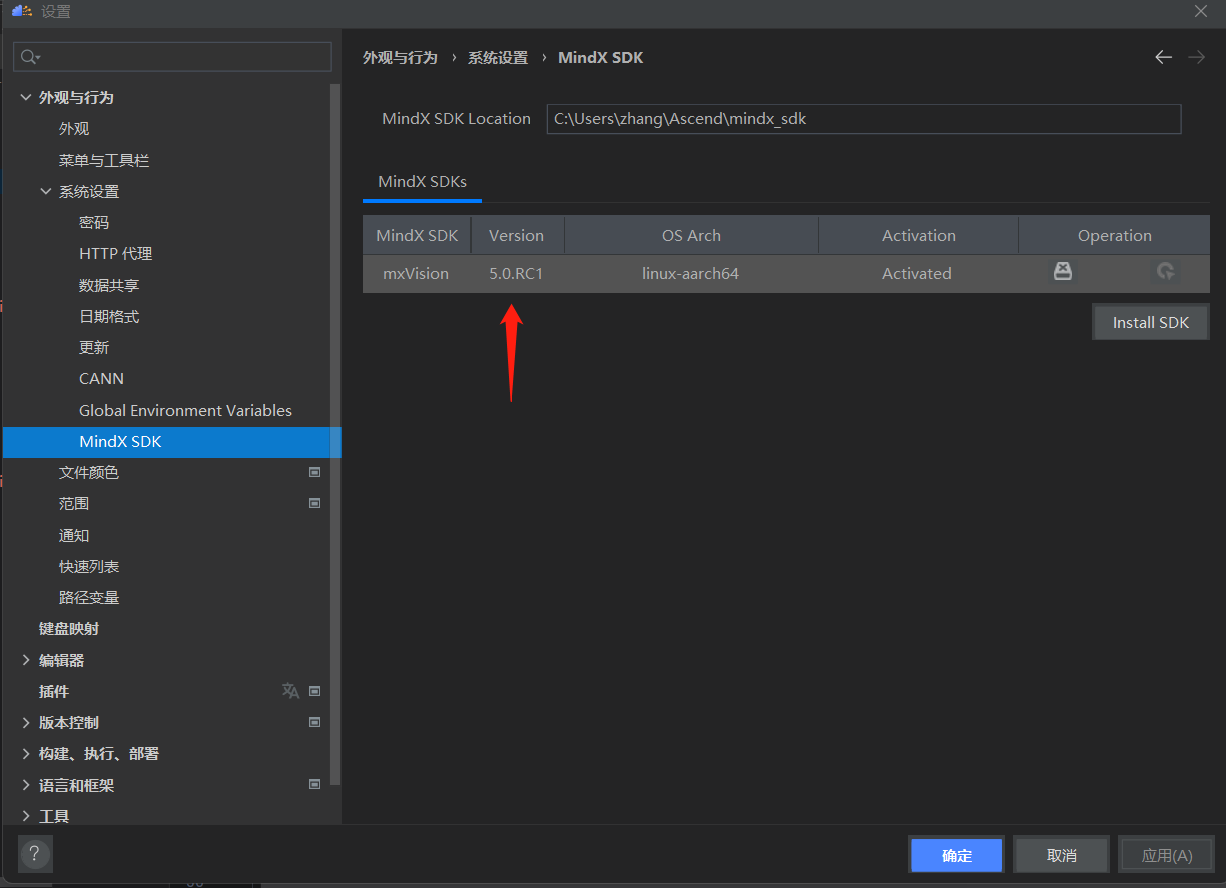Viewport: 1226px width, 888px height.
Task: Open Global Environment Variables settings
Action: [186, 410]
